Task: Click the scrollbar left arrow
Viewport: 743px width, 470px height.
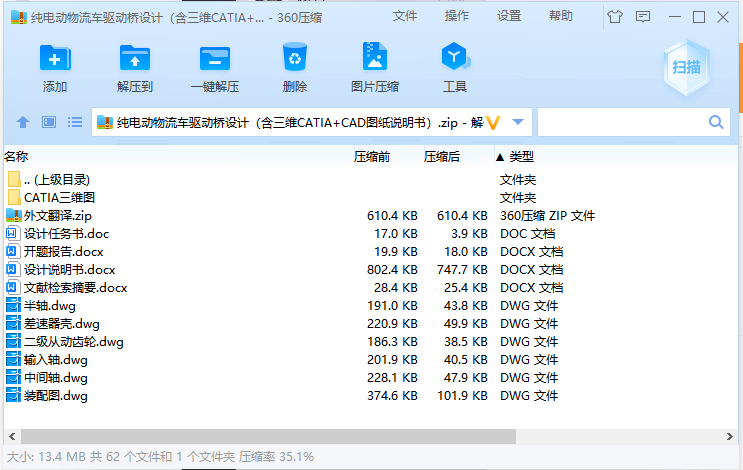Action: coord(12,436)
